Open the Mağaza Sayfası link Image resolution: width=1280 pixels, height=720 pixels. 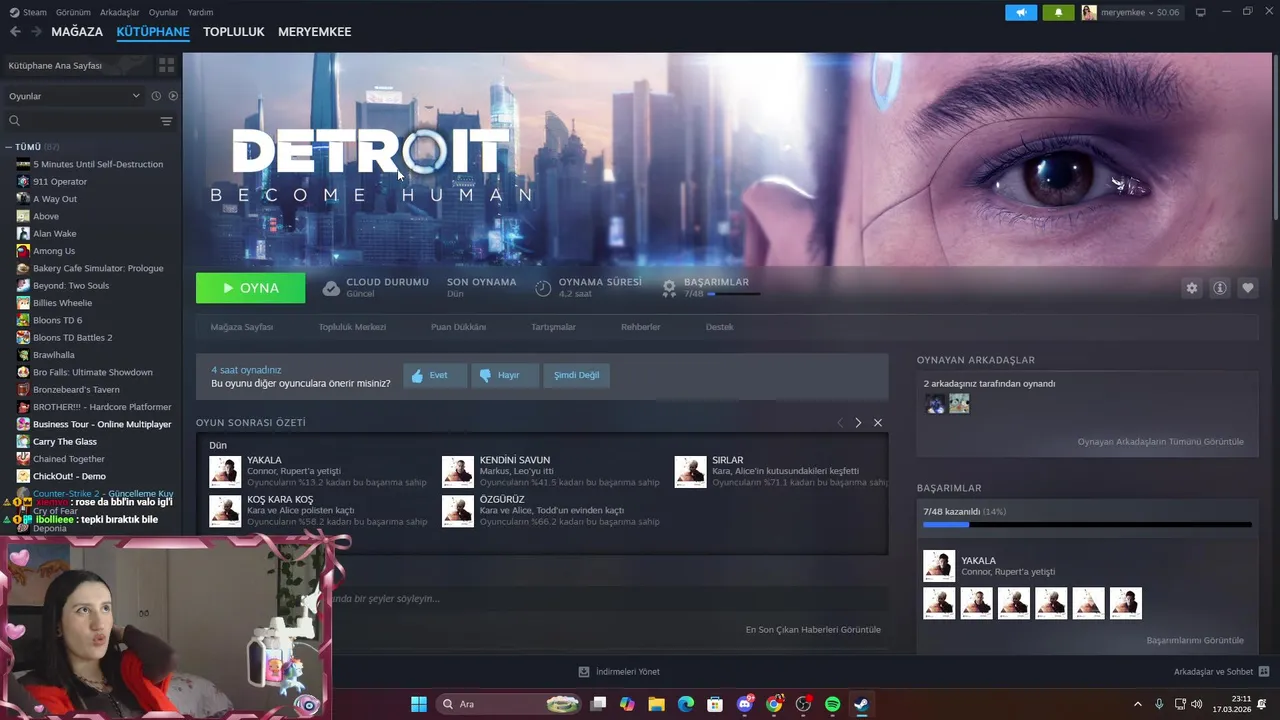click(x=242, y=327)
